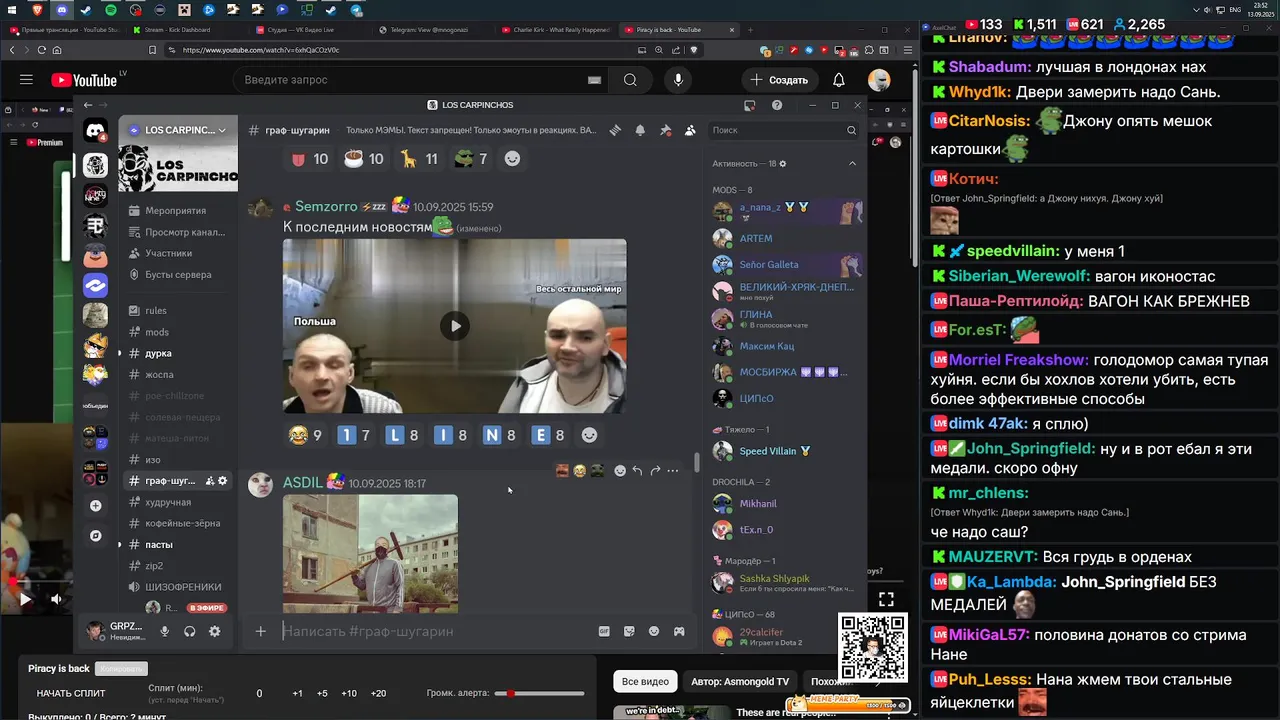Open Discord user settings gear
The width and height of the screenshot is (1280, 720).
click(214, 631)
